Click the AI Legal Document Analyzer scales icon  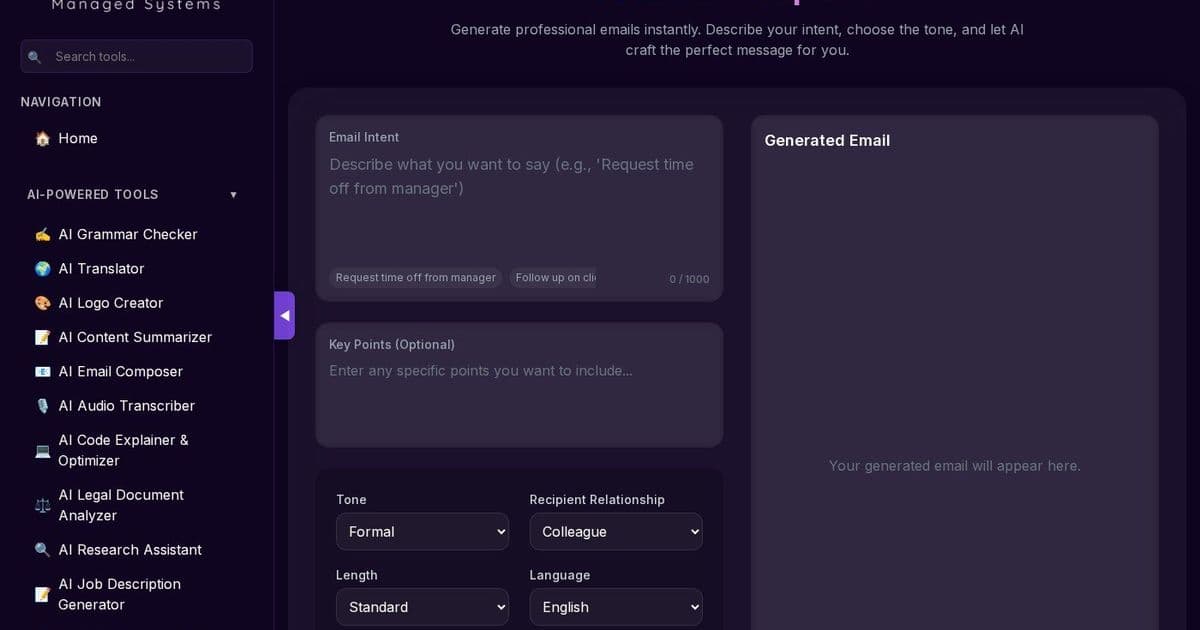pos(42,504)
